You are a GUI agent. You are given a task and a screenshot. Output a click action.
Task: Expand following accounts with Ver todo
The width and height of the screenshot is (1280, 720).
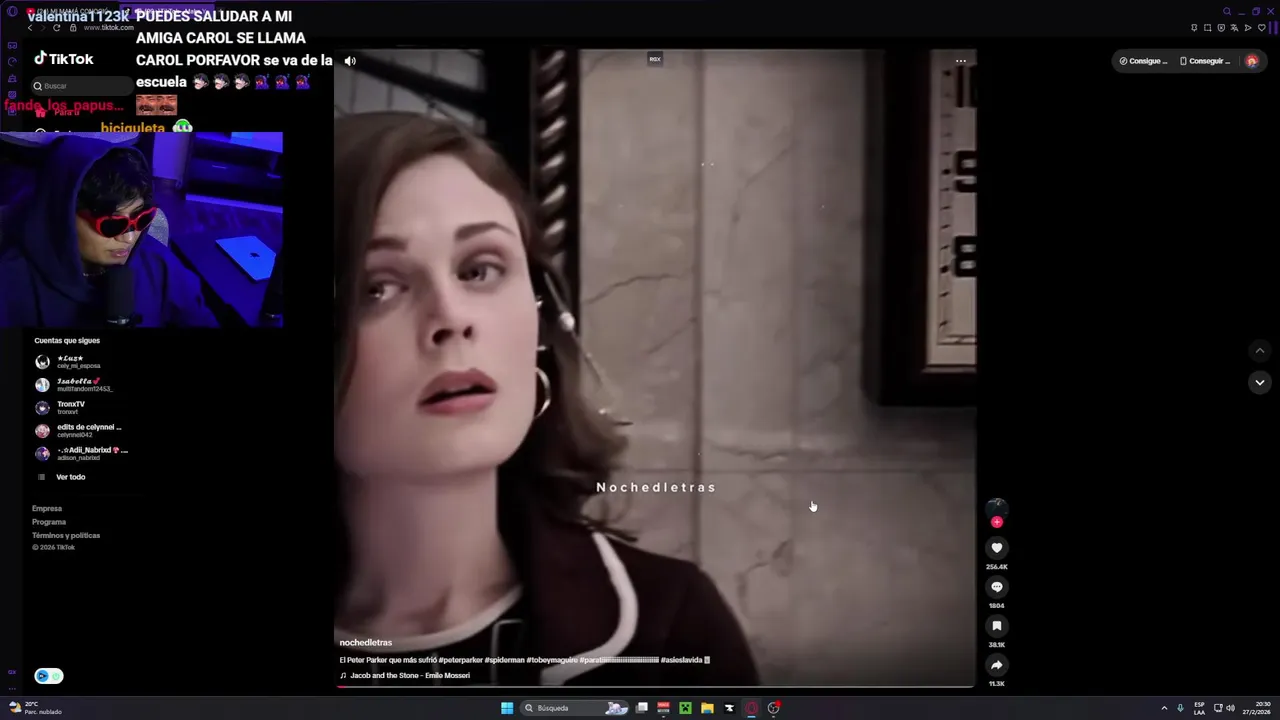coord(70,477)
